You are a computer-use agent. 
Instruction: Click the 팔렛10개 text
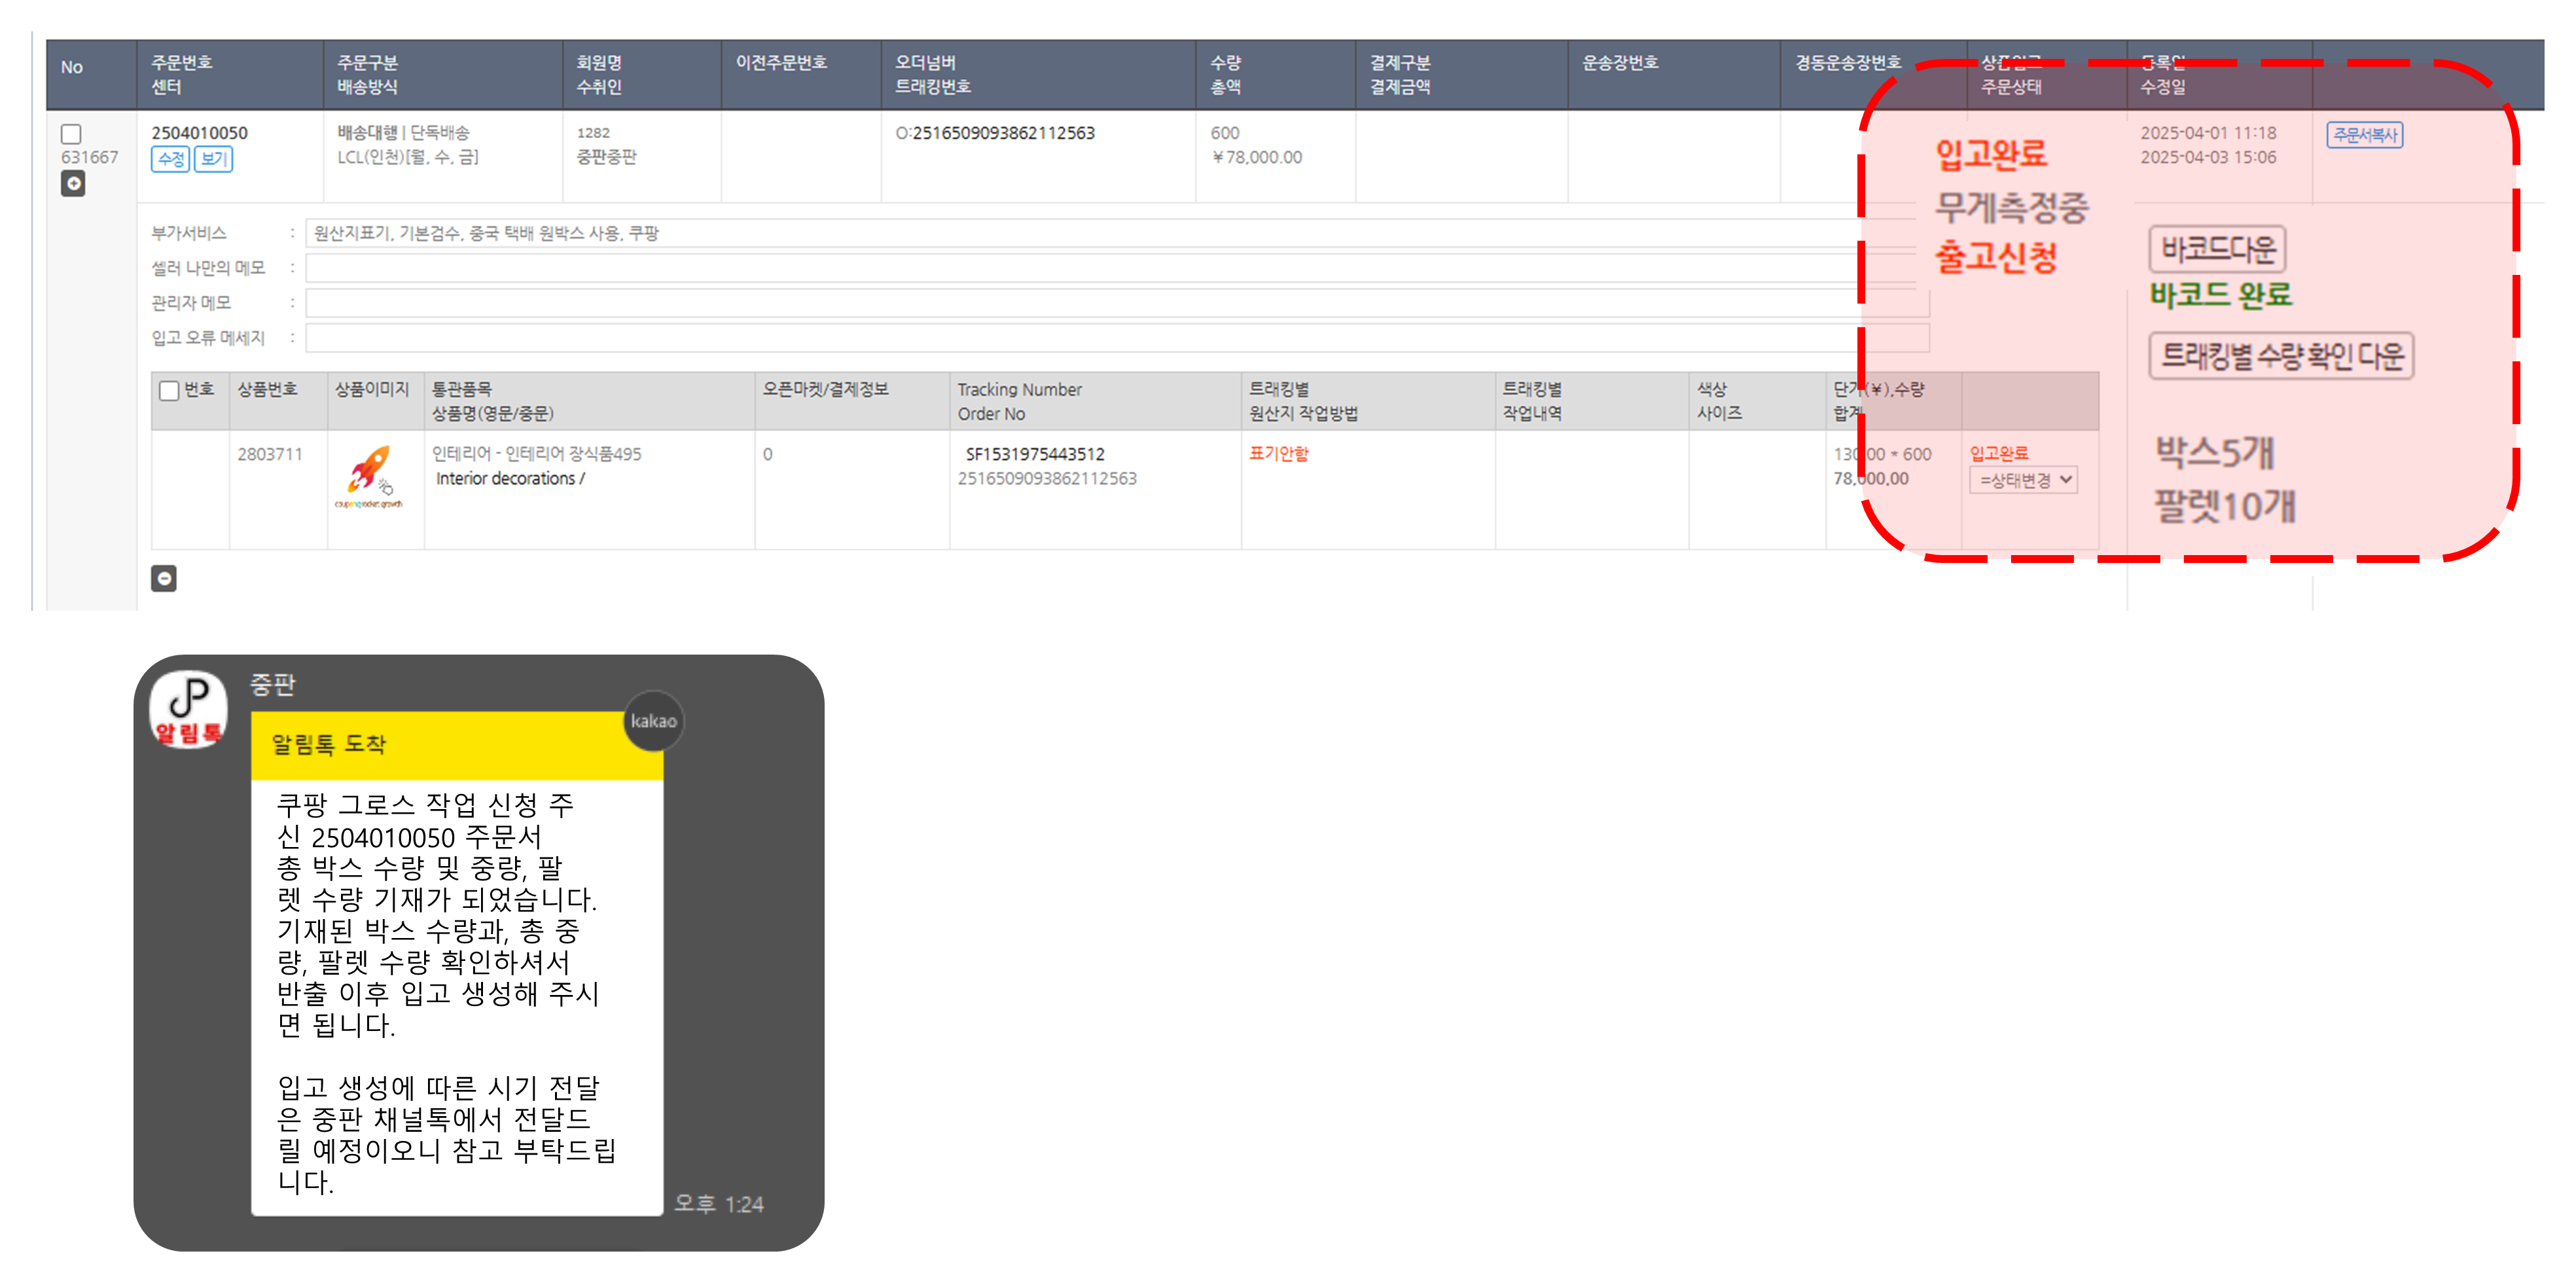pos(2224,506)
